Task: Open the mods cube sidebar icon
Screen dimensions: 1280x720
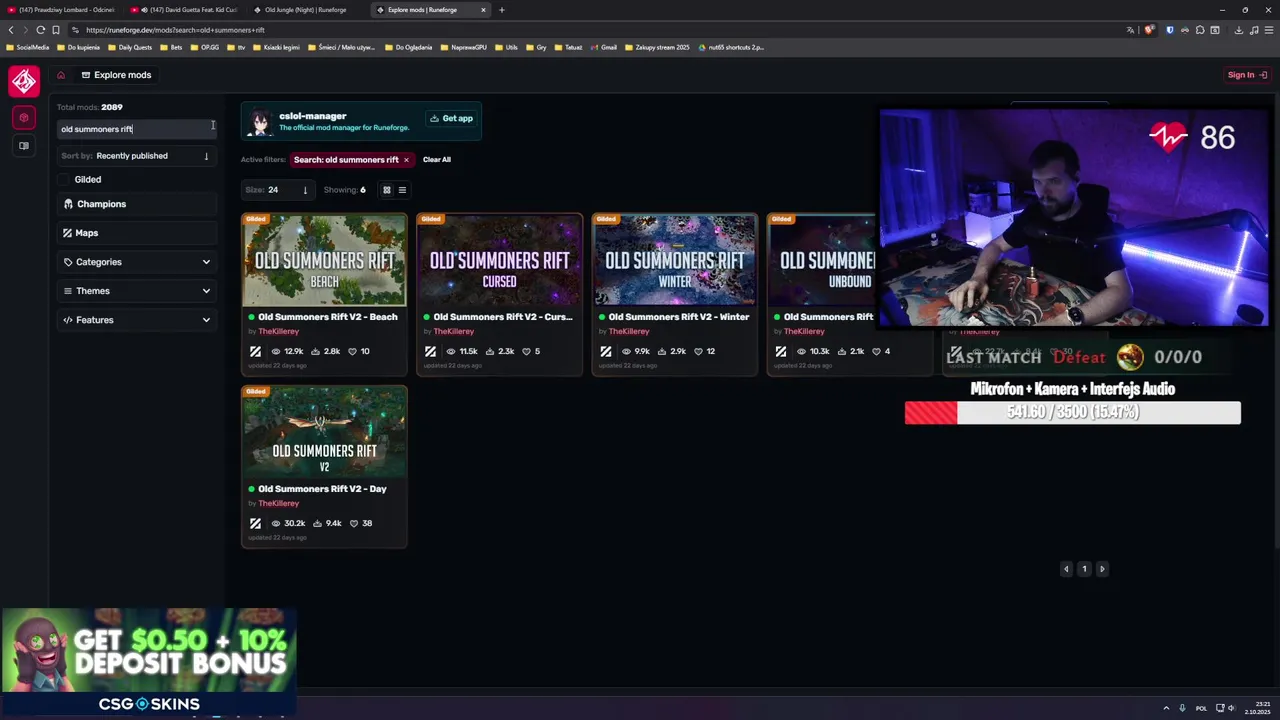Action: (x=24, y=118)
